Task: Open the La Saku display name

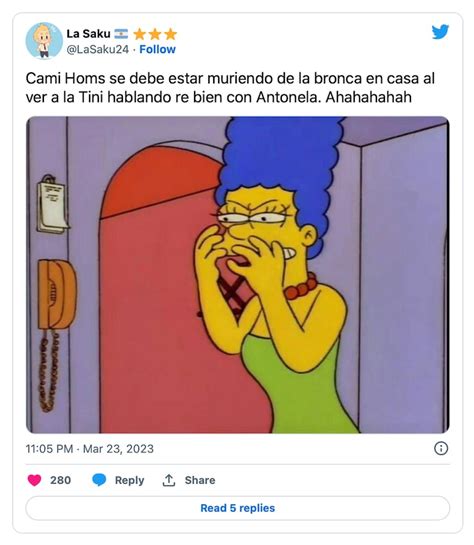Action: (88, 34)
